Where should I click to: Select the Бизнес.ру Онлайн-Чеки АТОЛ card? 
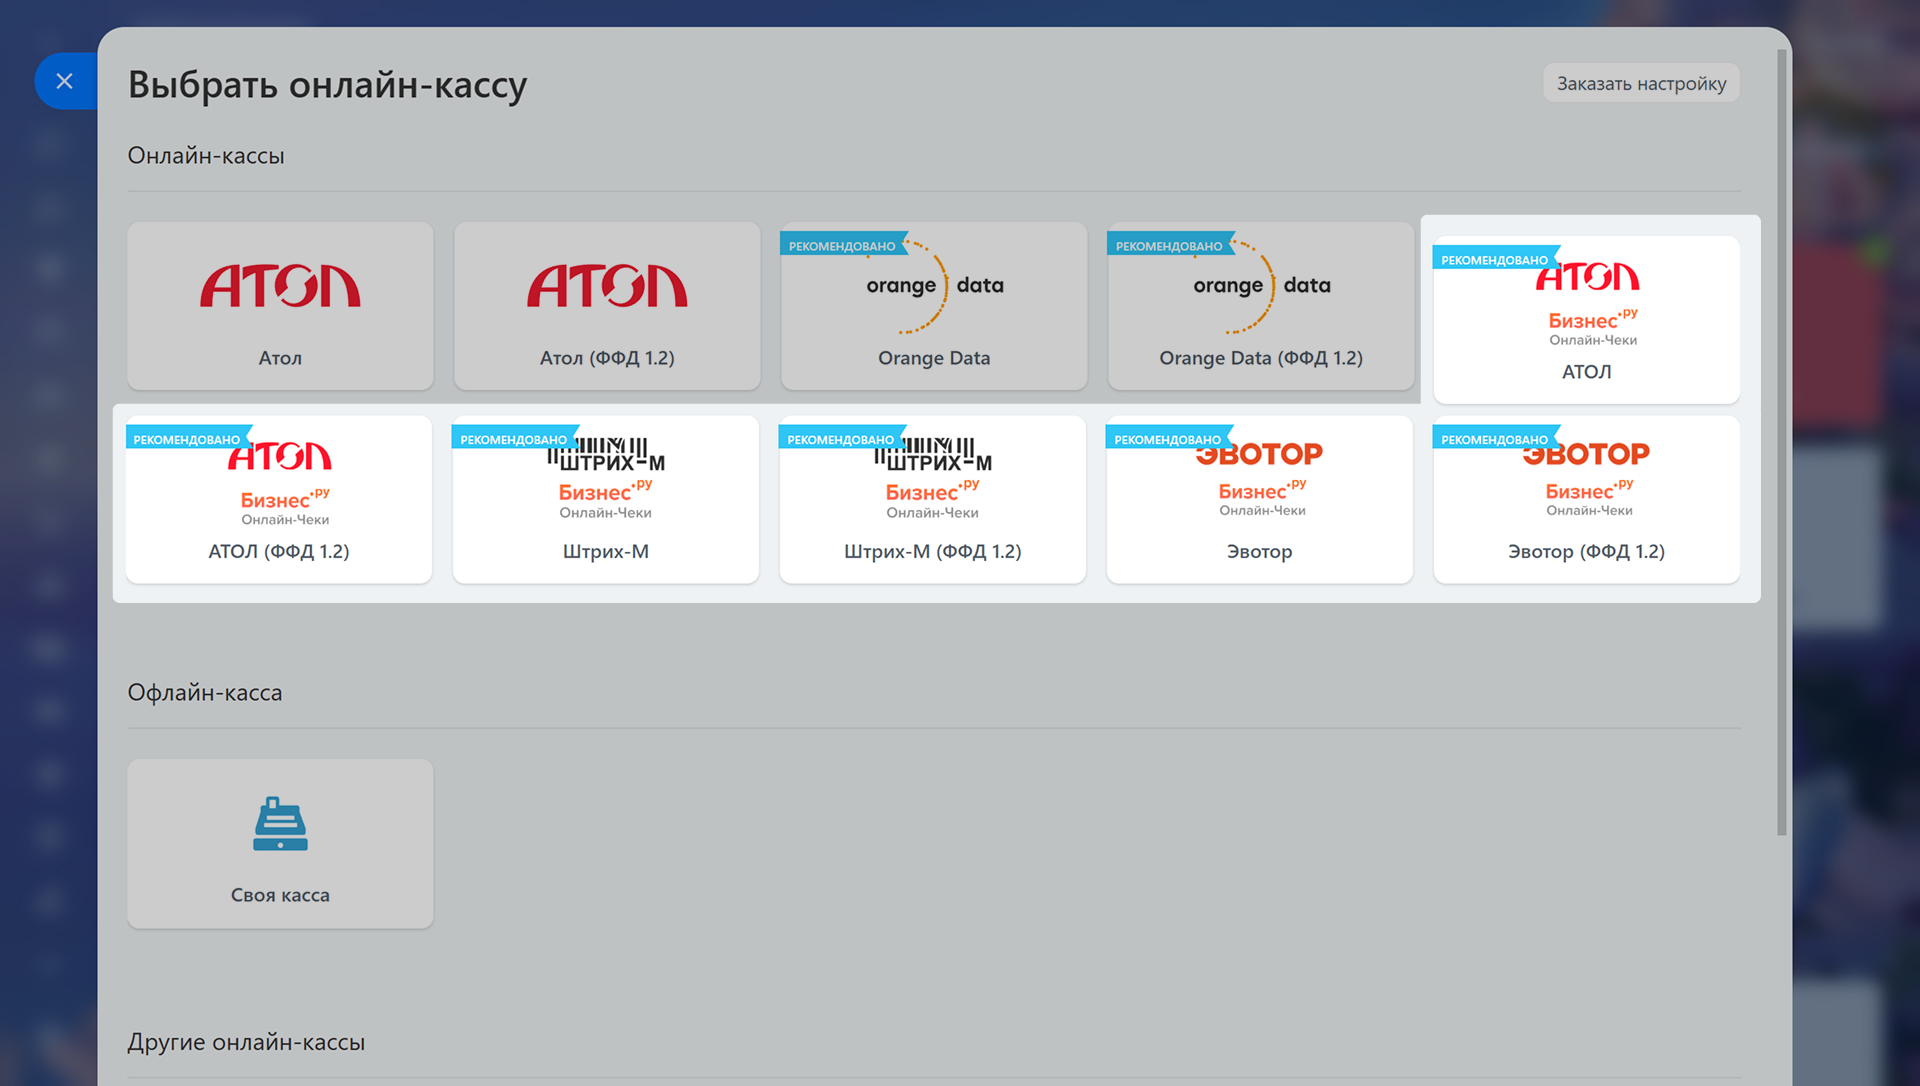point(1586,320)
